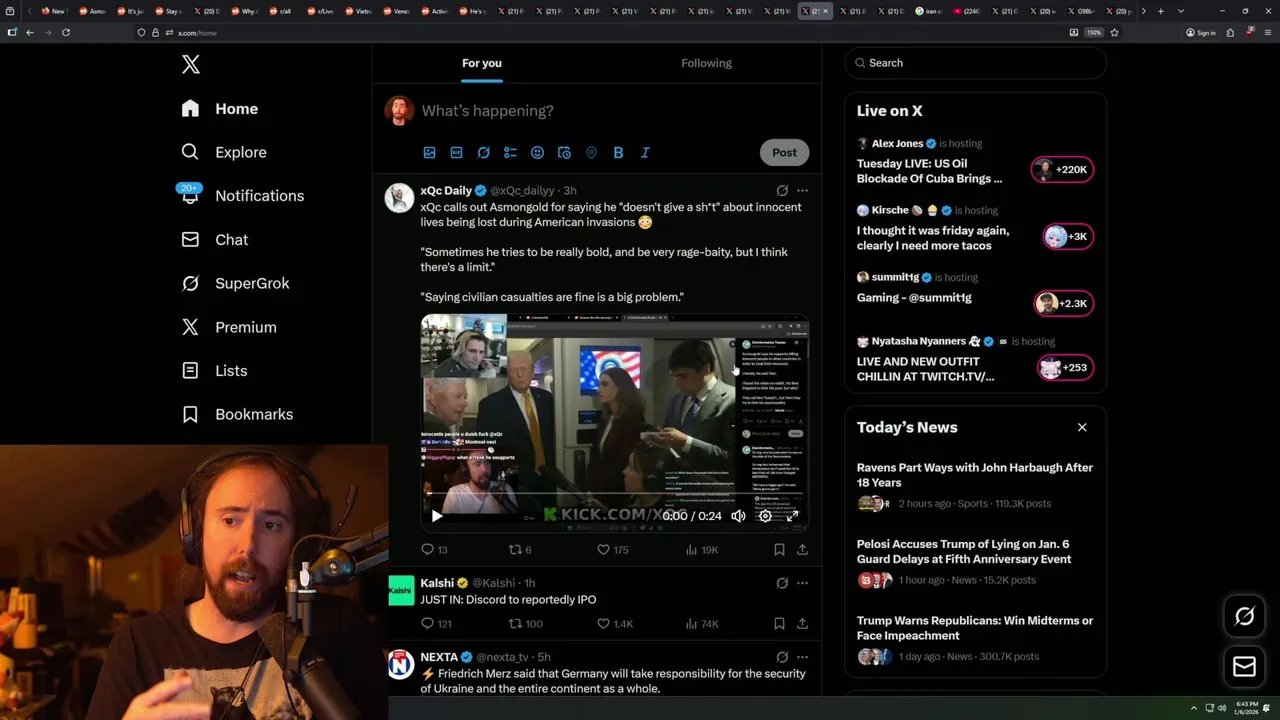Play the xQc Daily video

pyautogui.click(x=437, y=516)
